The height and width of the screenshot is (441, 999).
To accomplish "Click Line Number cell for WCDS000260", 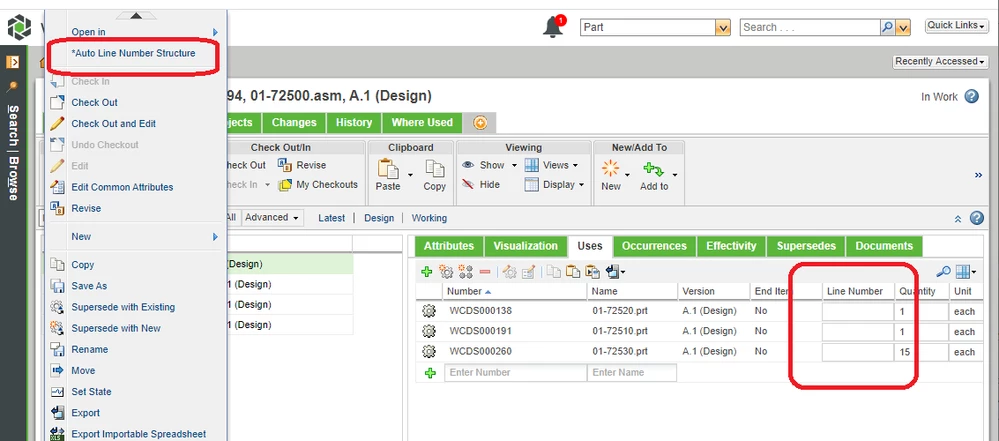I will [x=858, y=352].
